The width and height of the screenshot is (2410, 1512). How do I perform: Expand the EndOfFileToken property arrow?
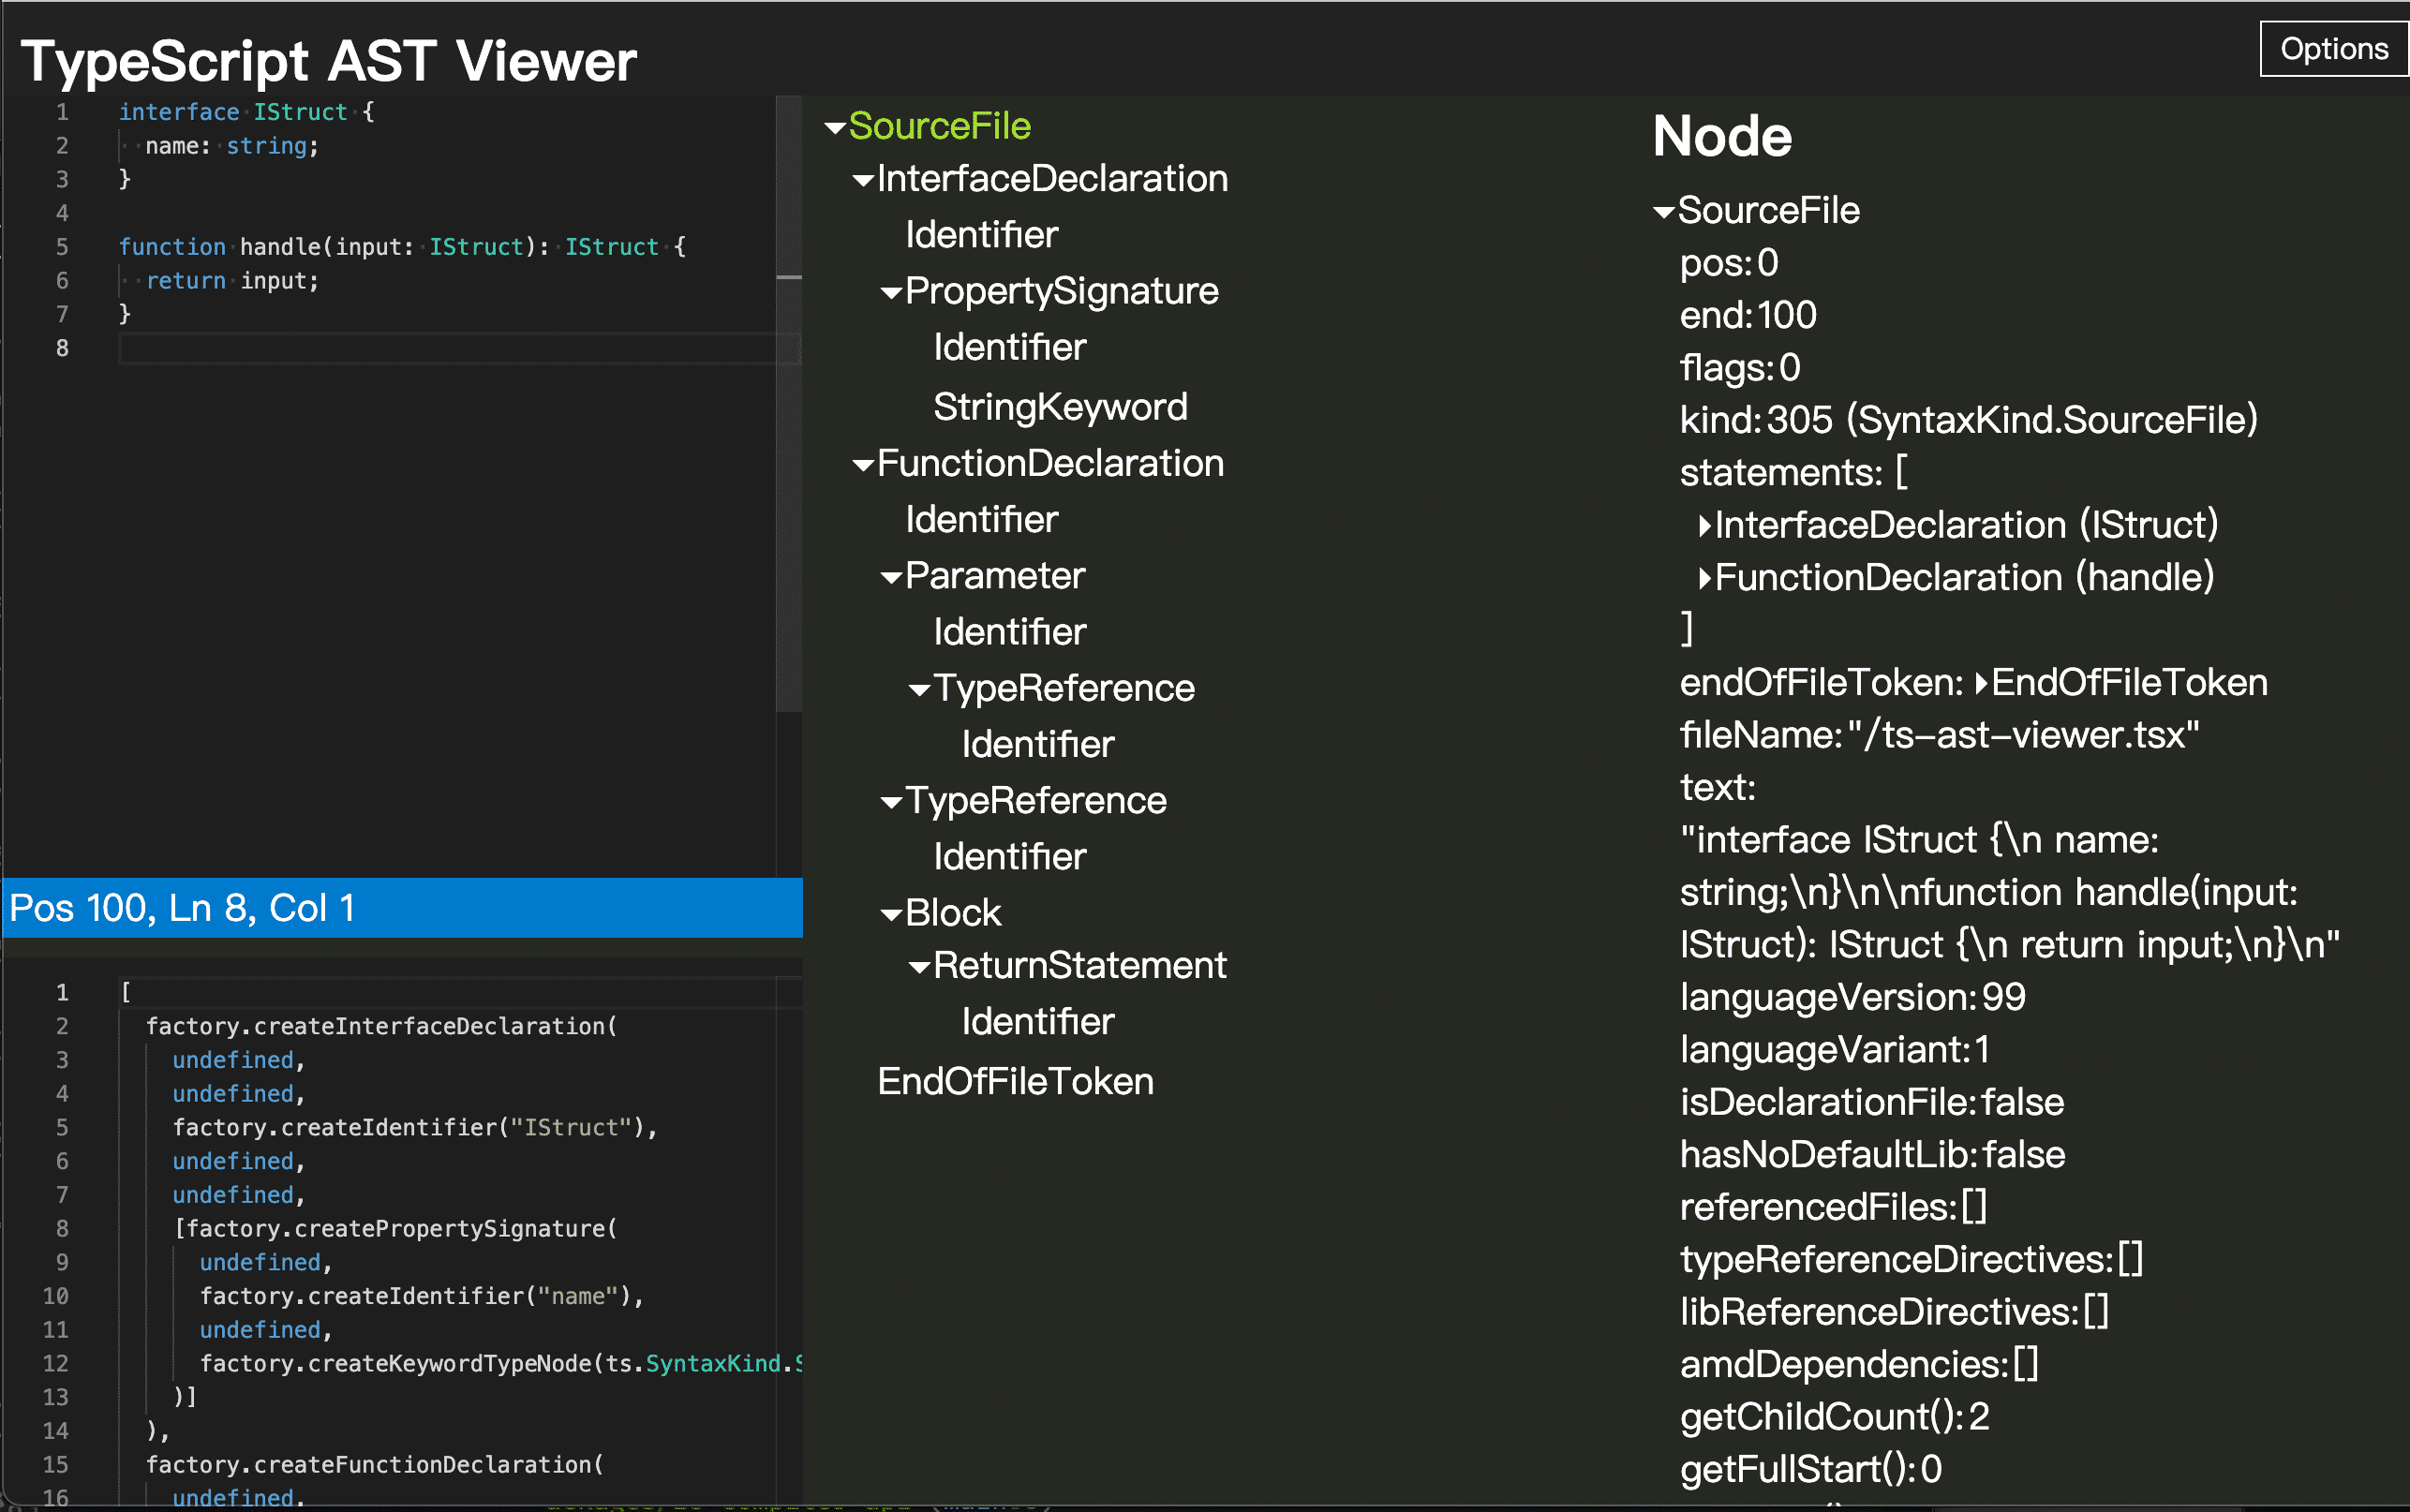[x=1980, y=684]
